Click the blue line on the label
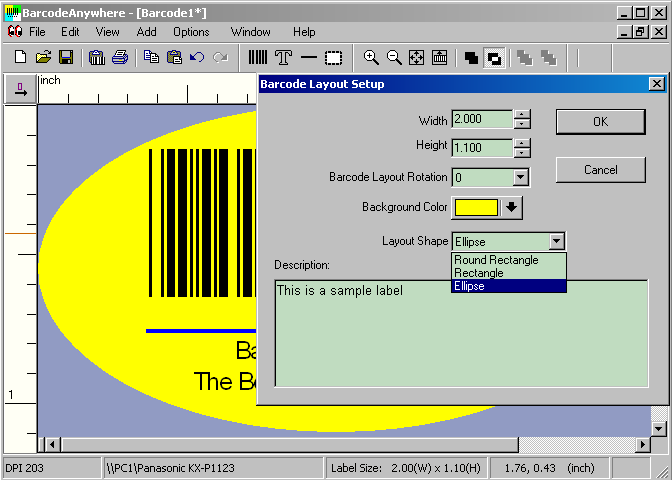Image resolution: width=672 pixels, height=480 pixels. [201, 331]
